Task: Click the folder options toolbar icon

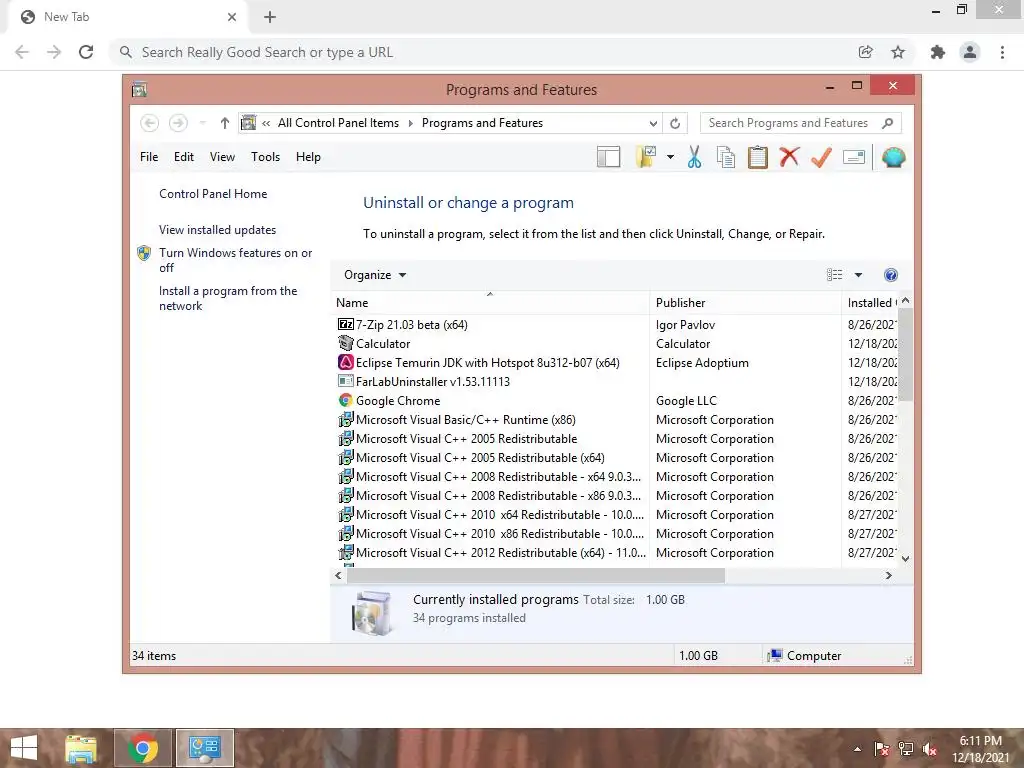Action: coord(645,157)
